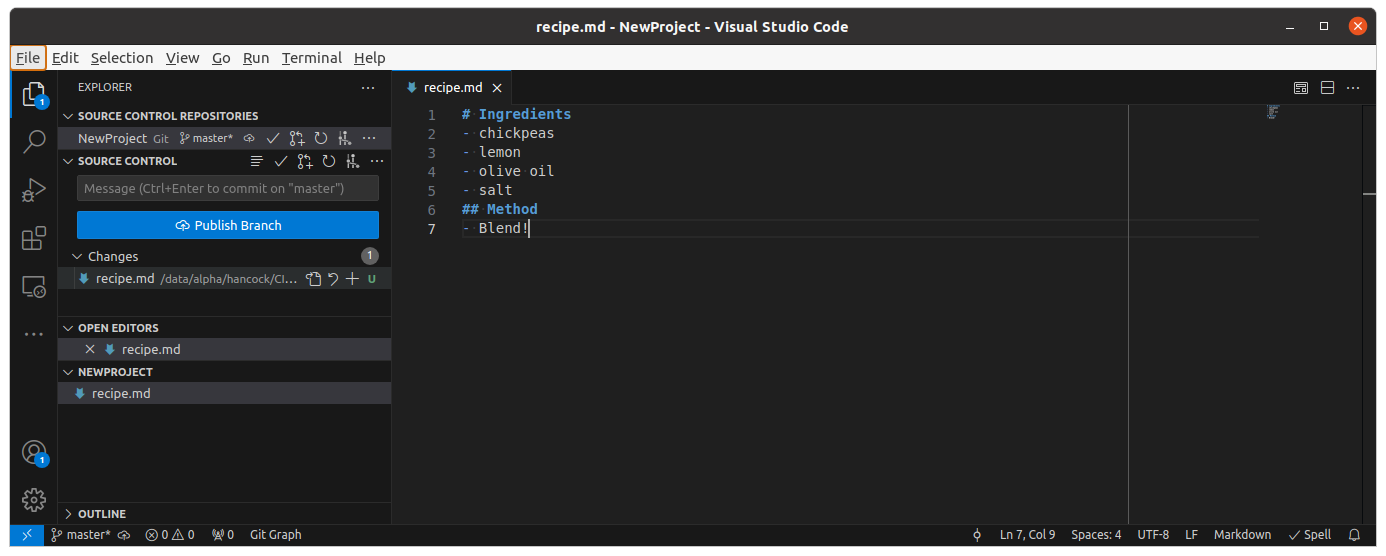Screen dimensions: 1386x556
Task: Open the Manage gear icon
Action: coord(34,499)
